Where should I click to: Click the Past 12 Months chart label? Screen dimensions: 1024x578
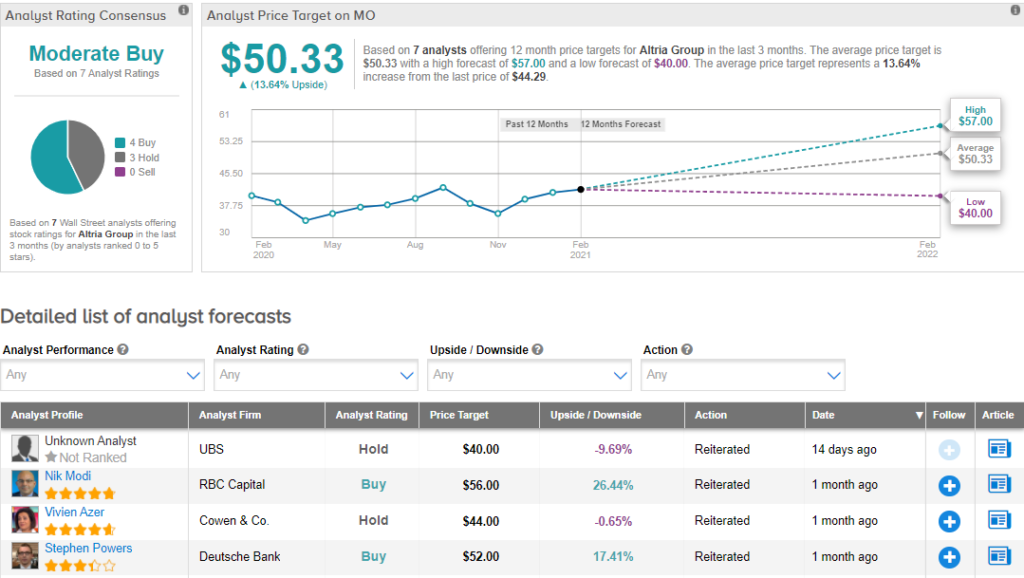(537, 124)
